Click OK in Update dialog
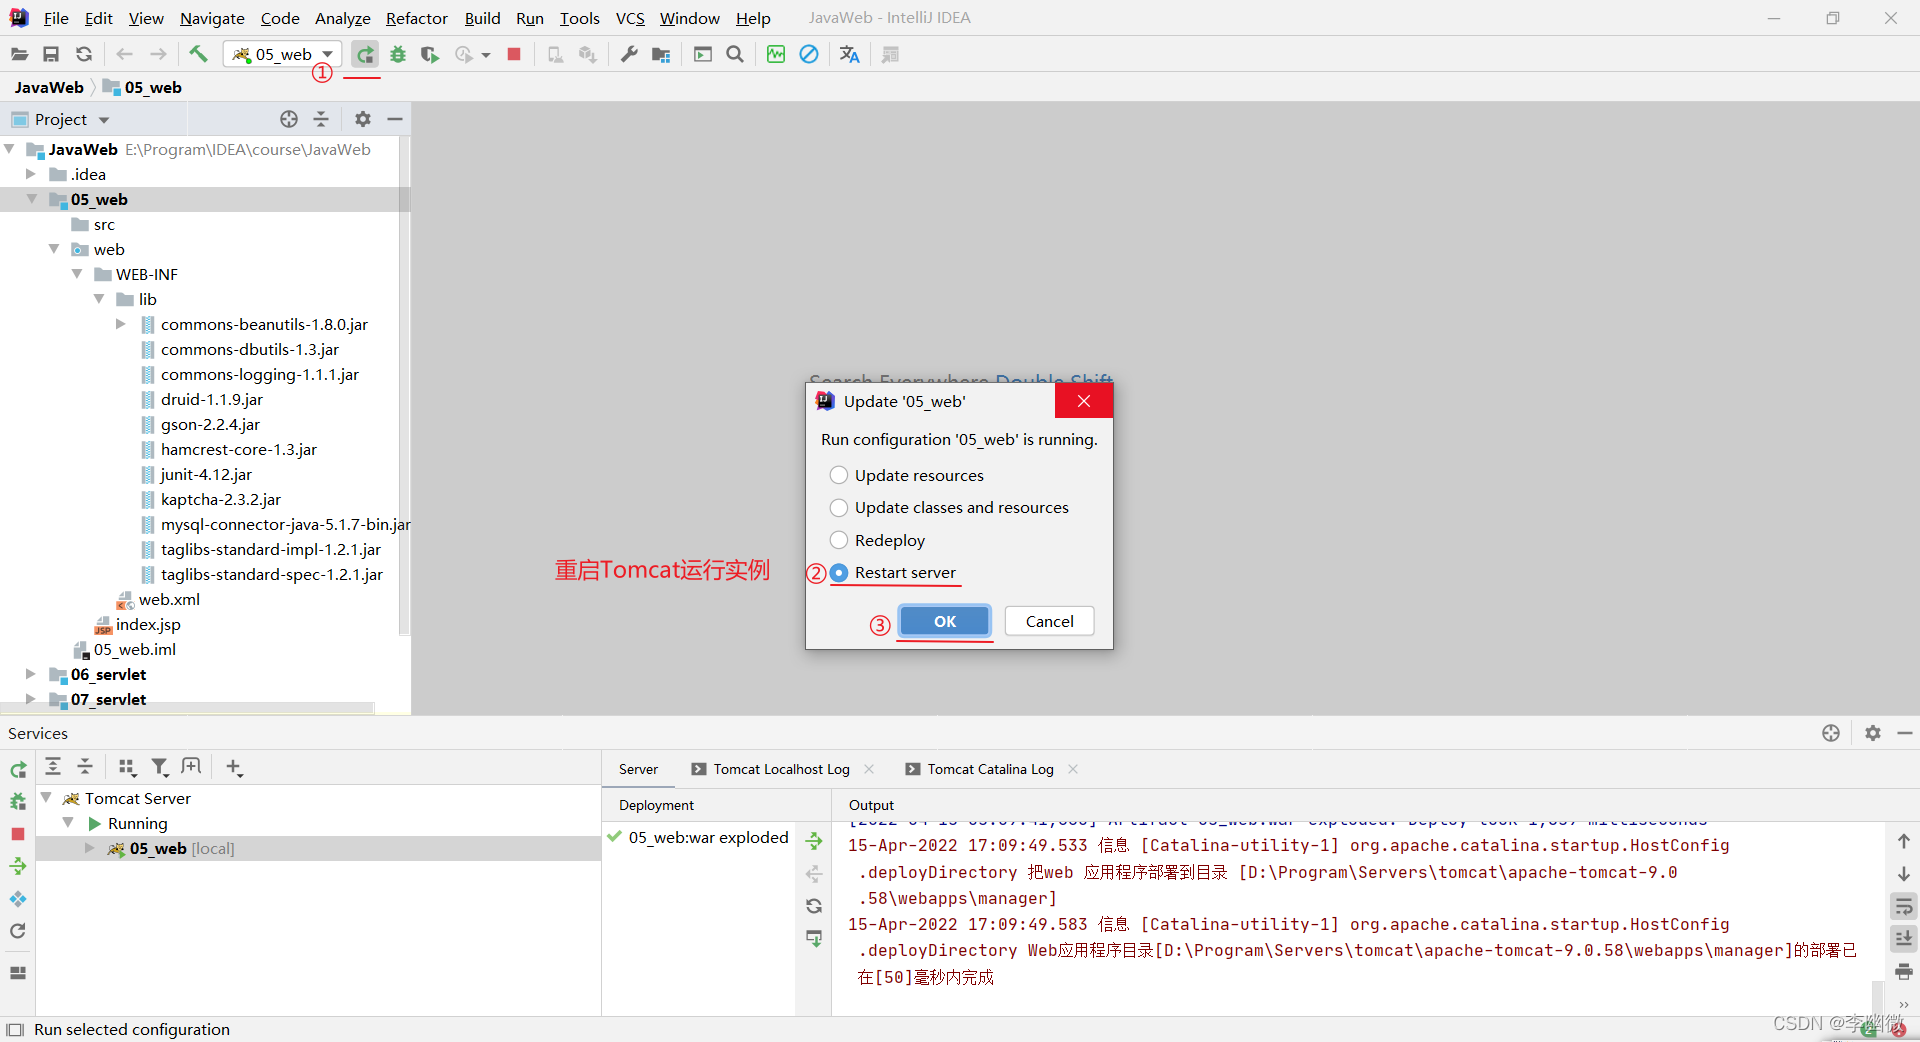Image resolution: width=1920 pixels, height=1042 pixels. [x=945, y=621]
